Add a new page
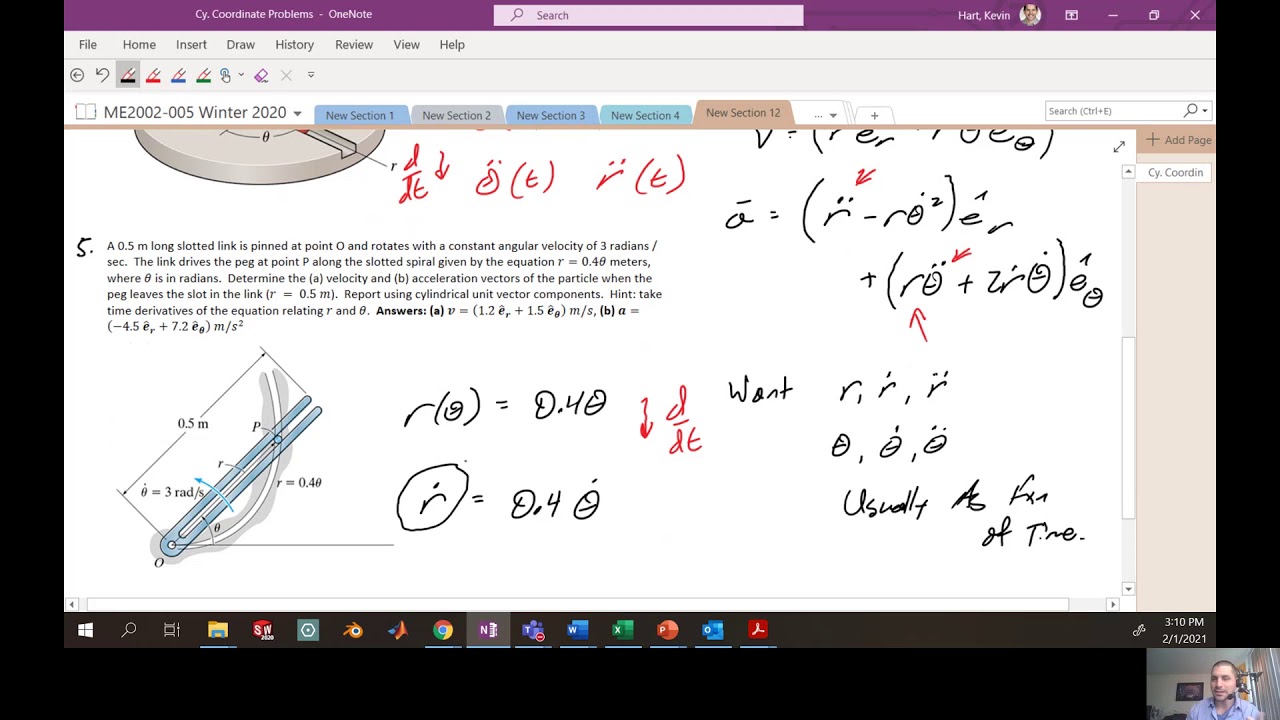This screenshot has width=1280, height=720. pos(1179,140)
